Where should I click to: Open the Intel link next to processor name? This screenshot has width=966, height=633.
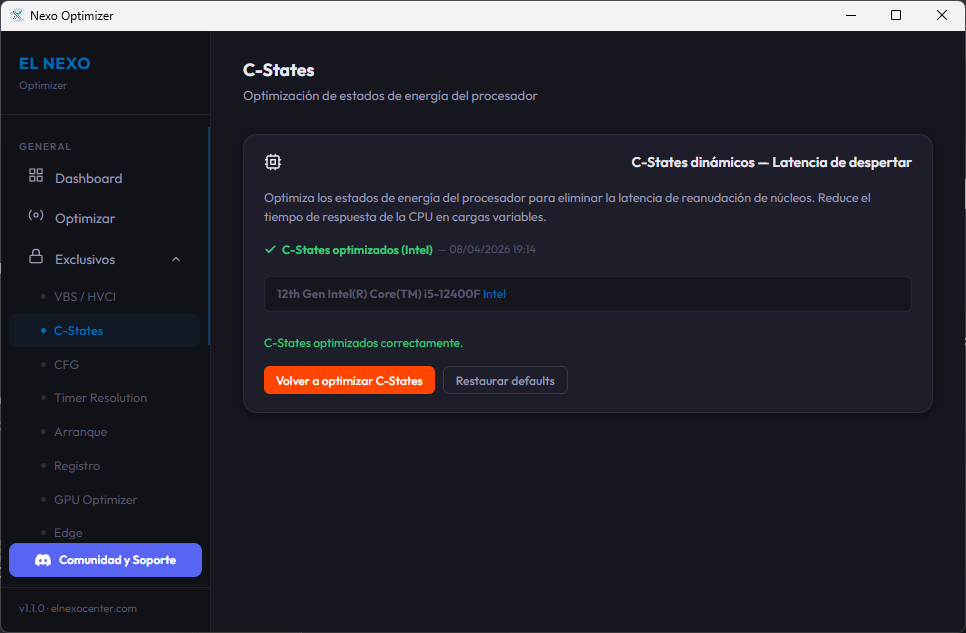pos(496,293)
